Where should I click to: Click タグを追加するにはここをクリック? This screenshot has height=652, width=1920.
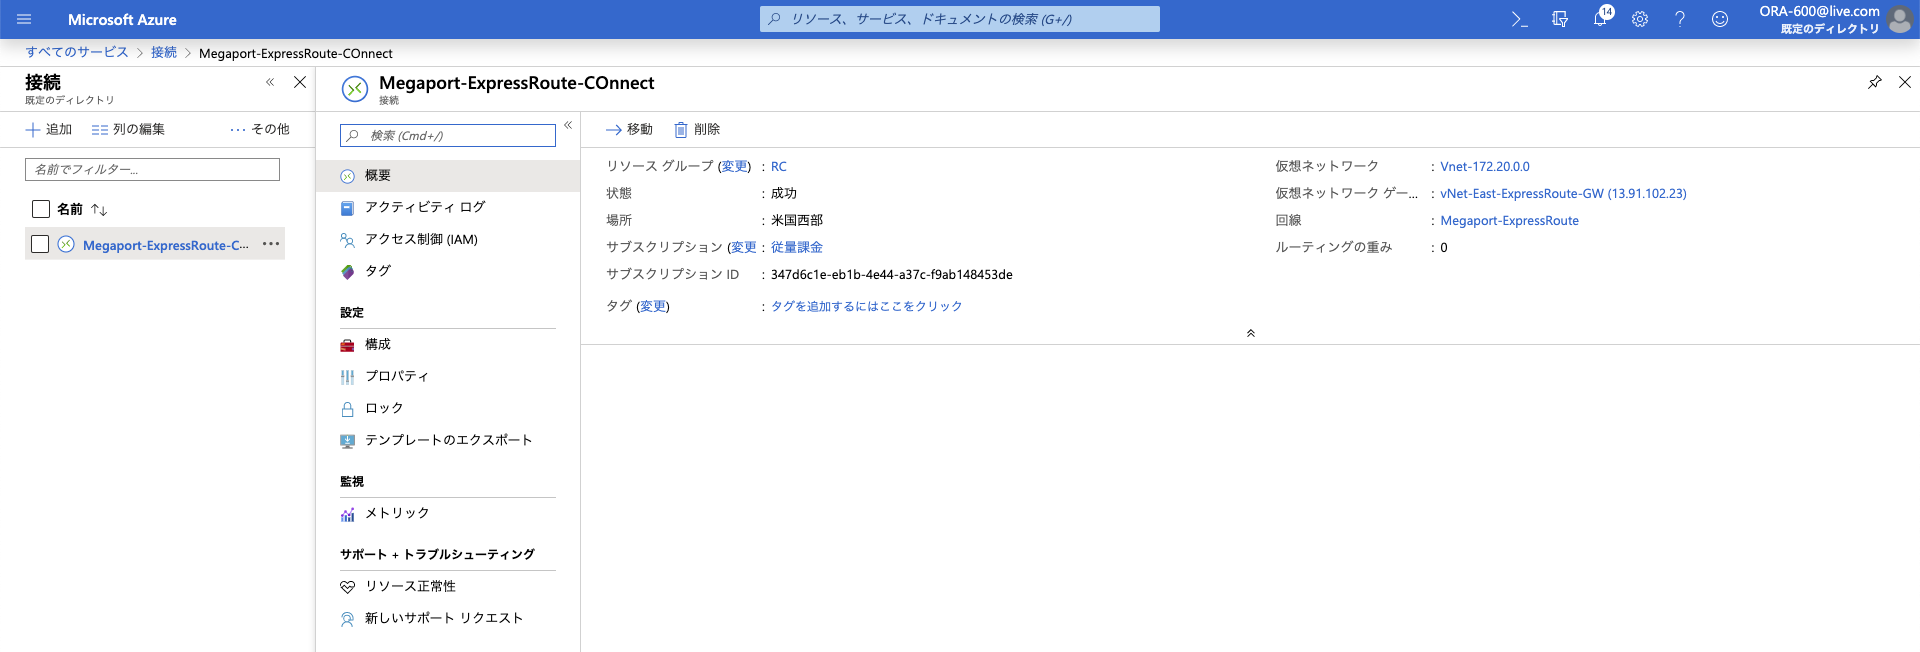click(x=866, y=306)
